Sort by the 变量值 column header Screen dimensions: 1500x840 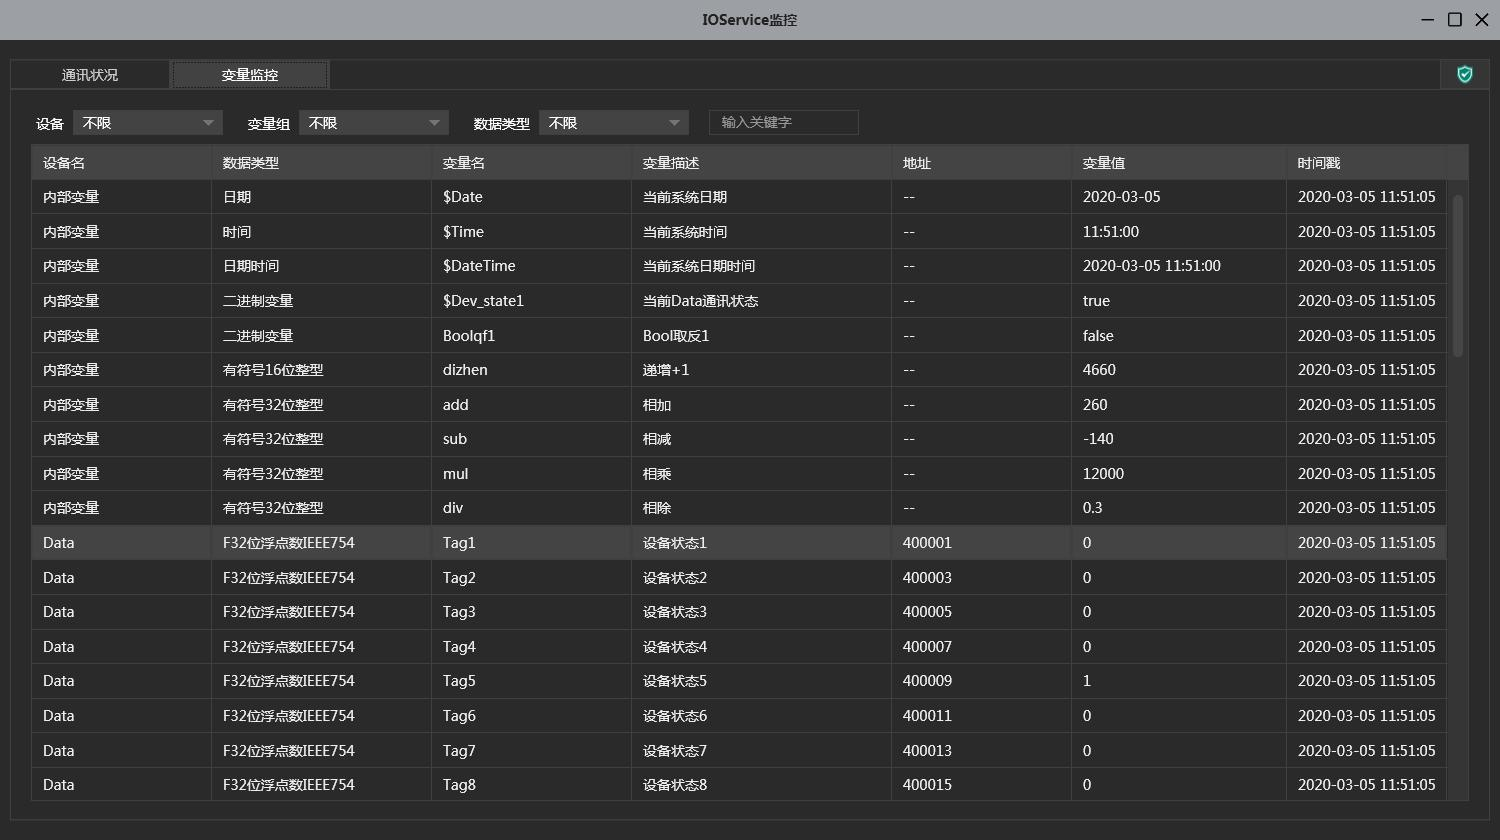pos(1179,163)
